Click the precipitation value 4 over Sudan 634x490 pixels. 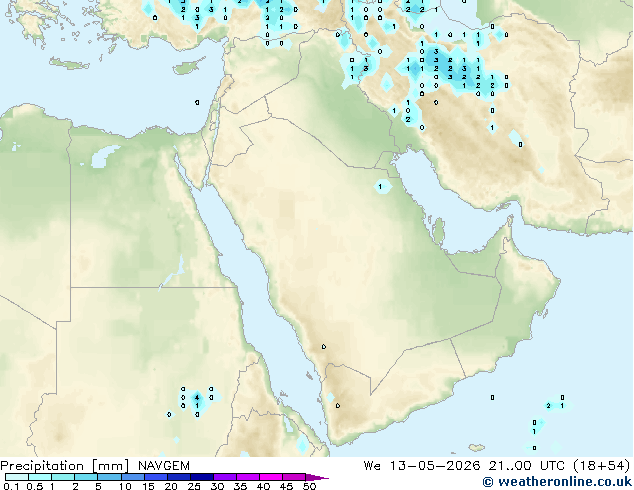pos(197,398)
